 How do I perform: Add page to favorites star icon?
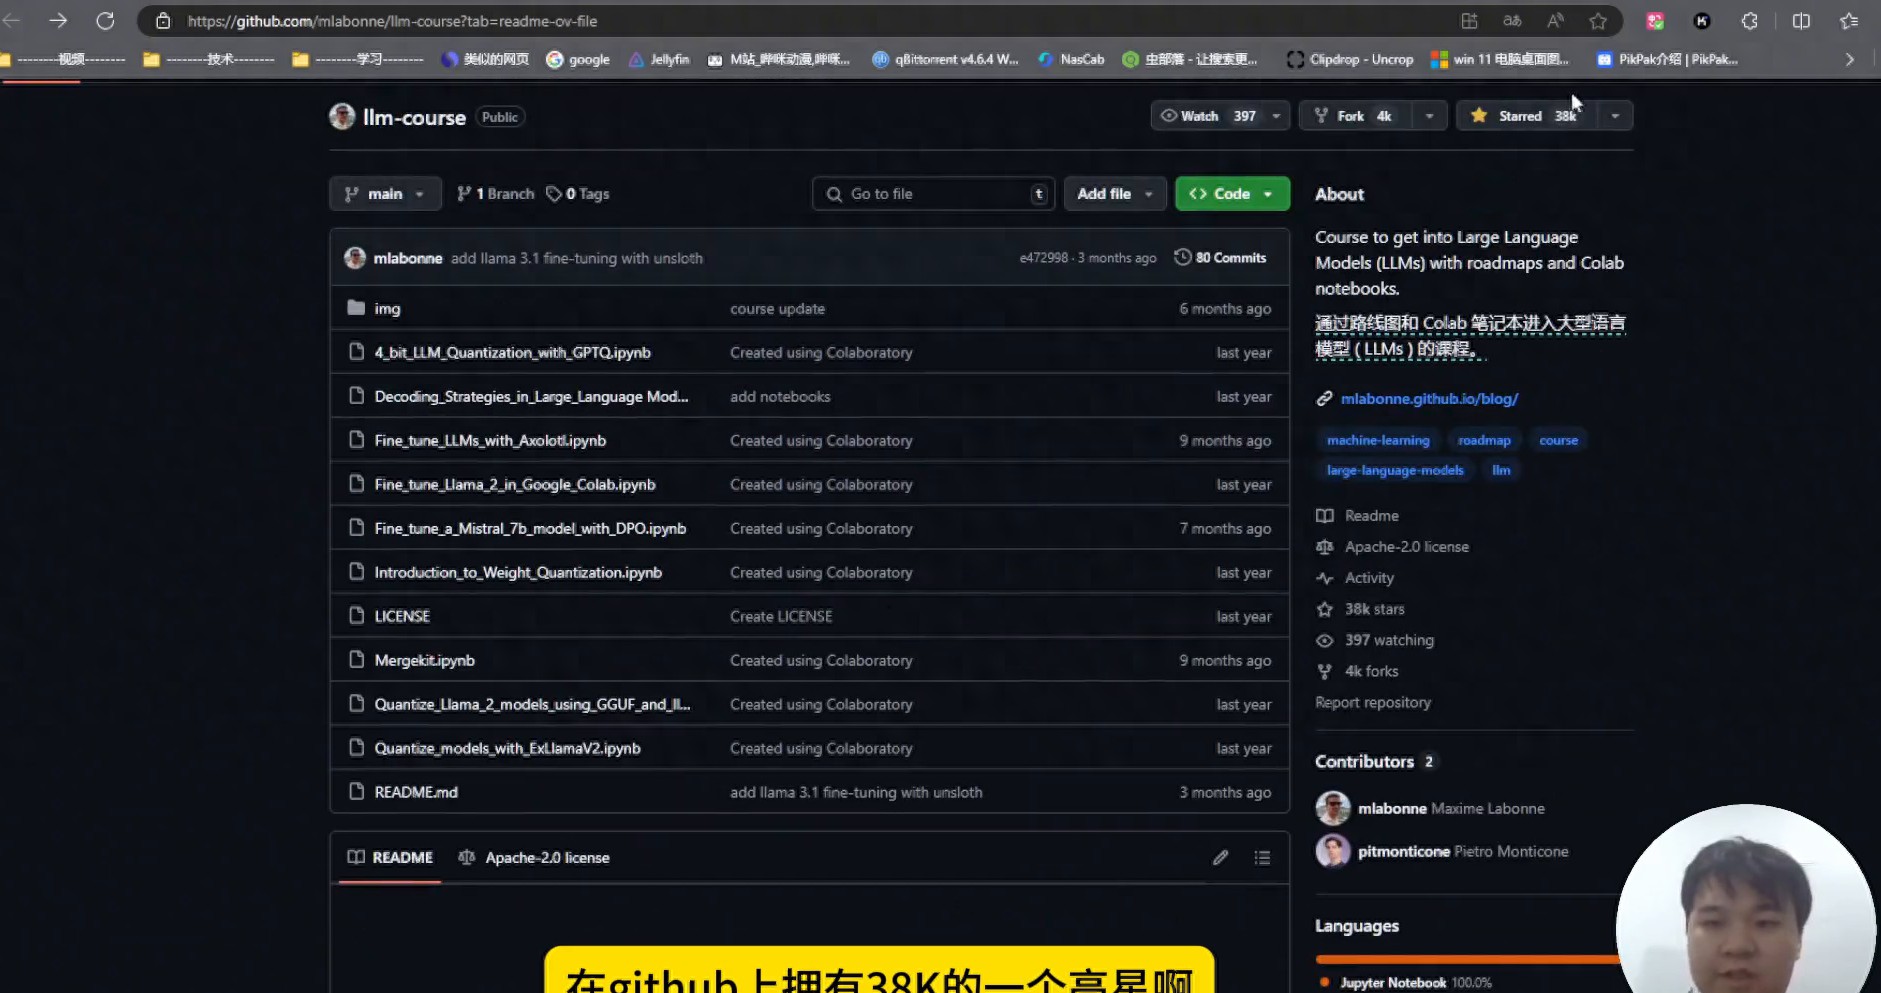[x=1598, y=21]
